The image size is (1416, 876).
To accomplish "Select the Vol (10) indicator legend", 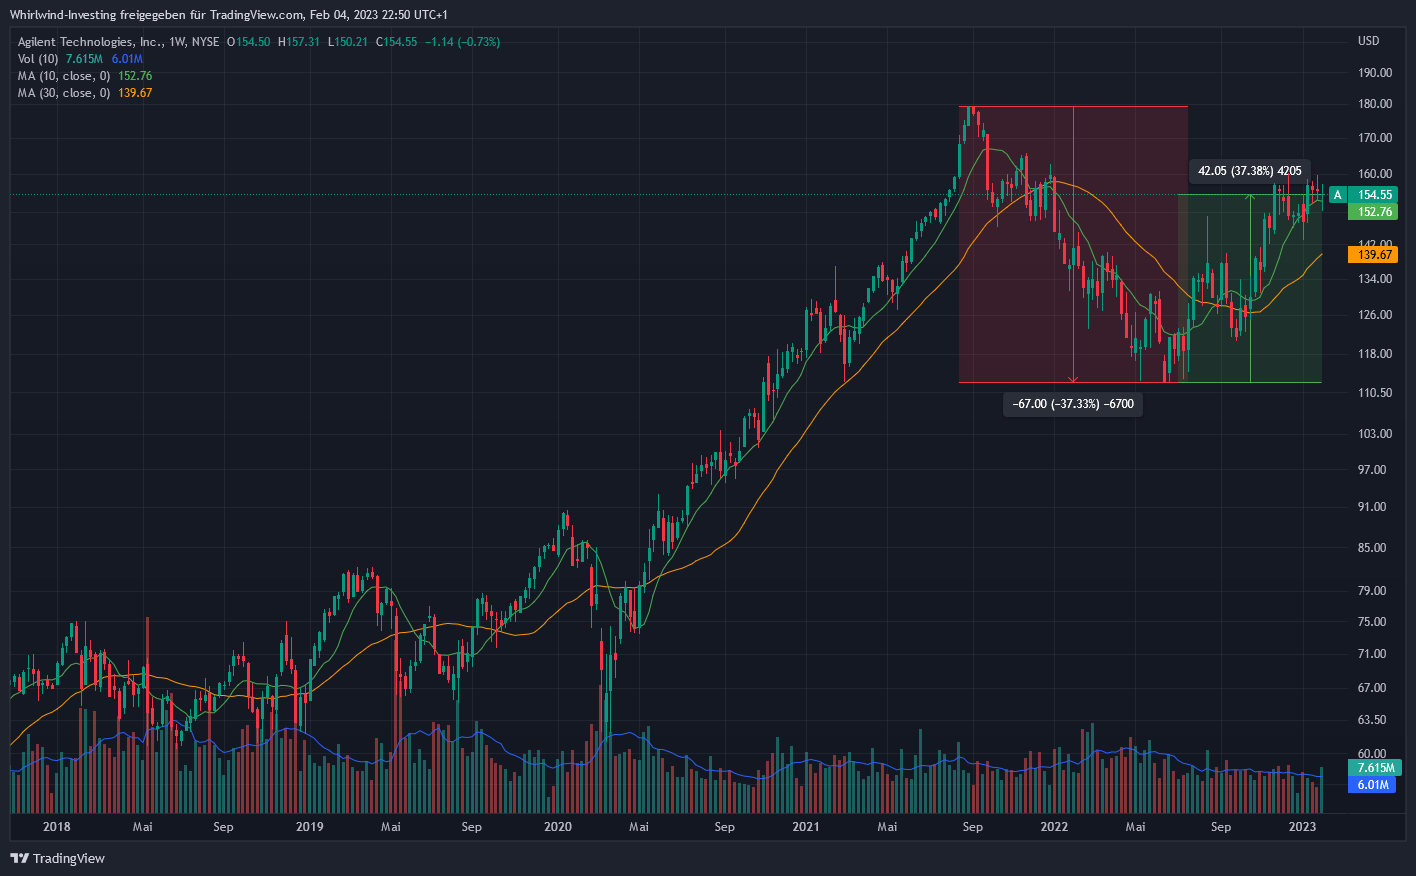I will click(x=38, y=59).
